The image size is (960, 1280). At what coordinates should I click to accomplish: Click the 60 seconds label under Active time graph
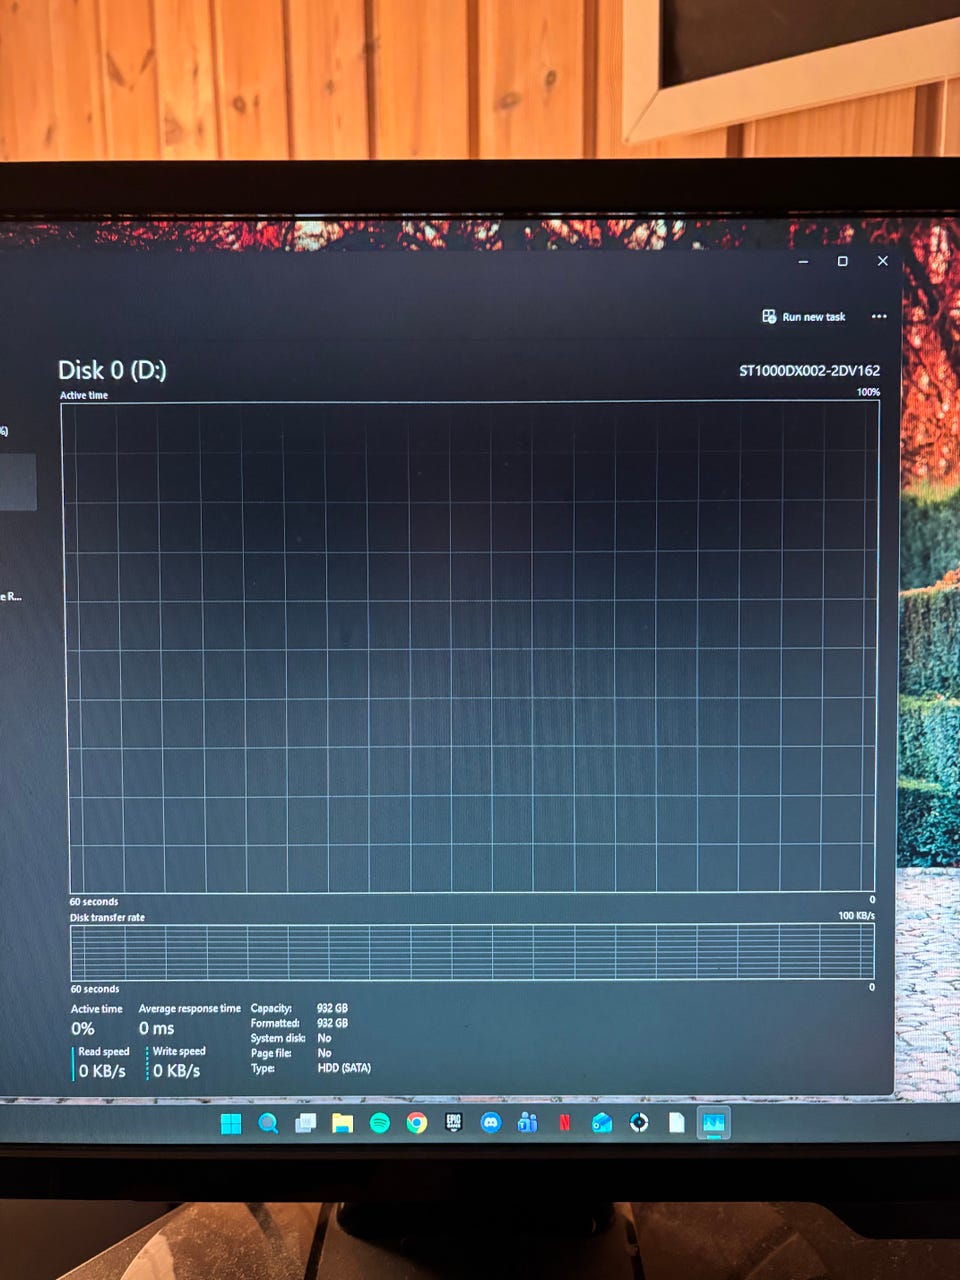click(x=94, y=902)
